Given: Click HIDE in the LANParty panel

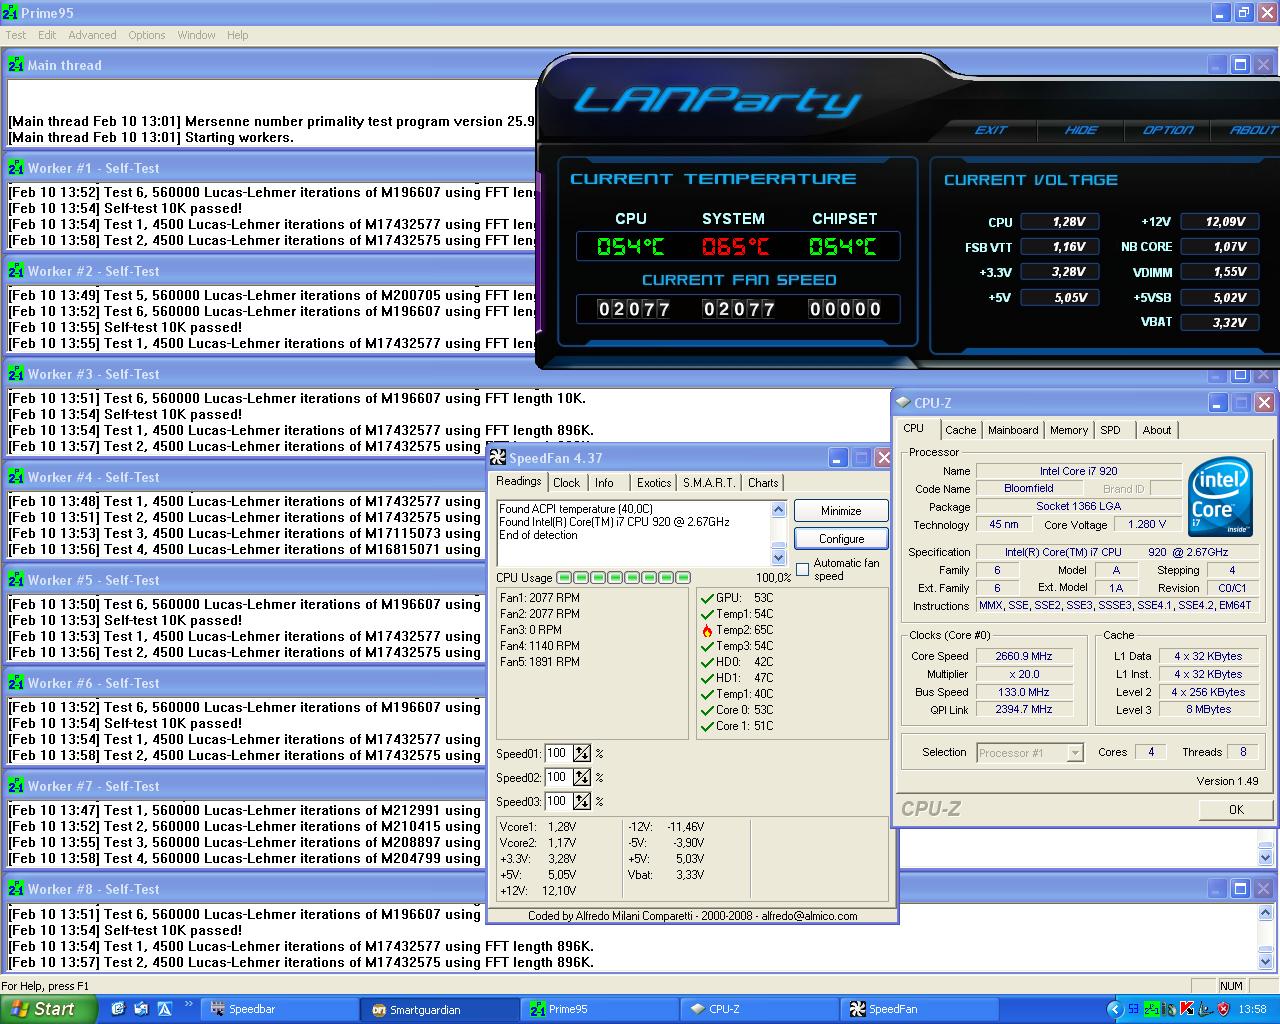Looking at the screenshot, I should 1080,130.
